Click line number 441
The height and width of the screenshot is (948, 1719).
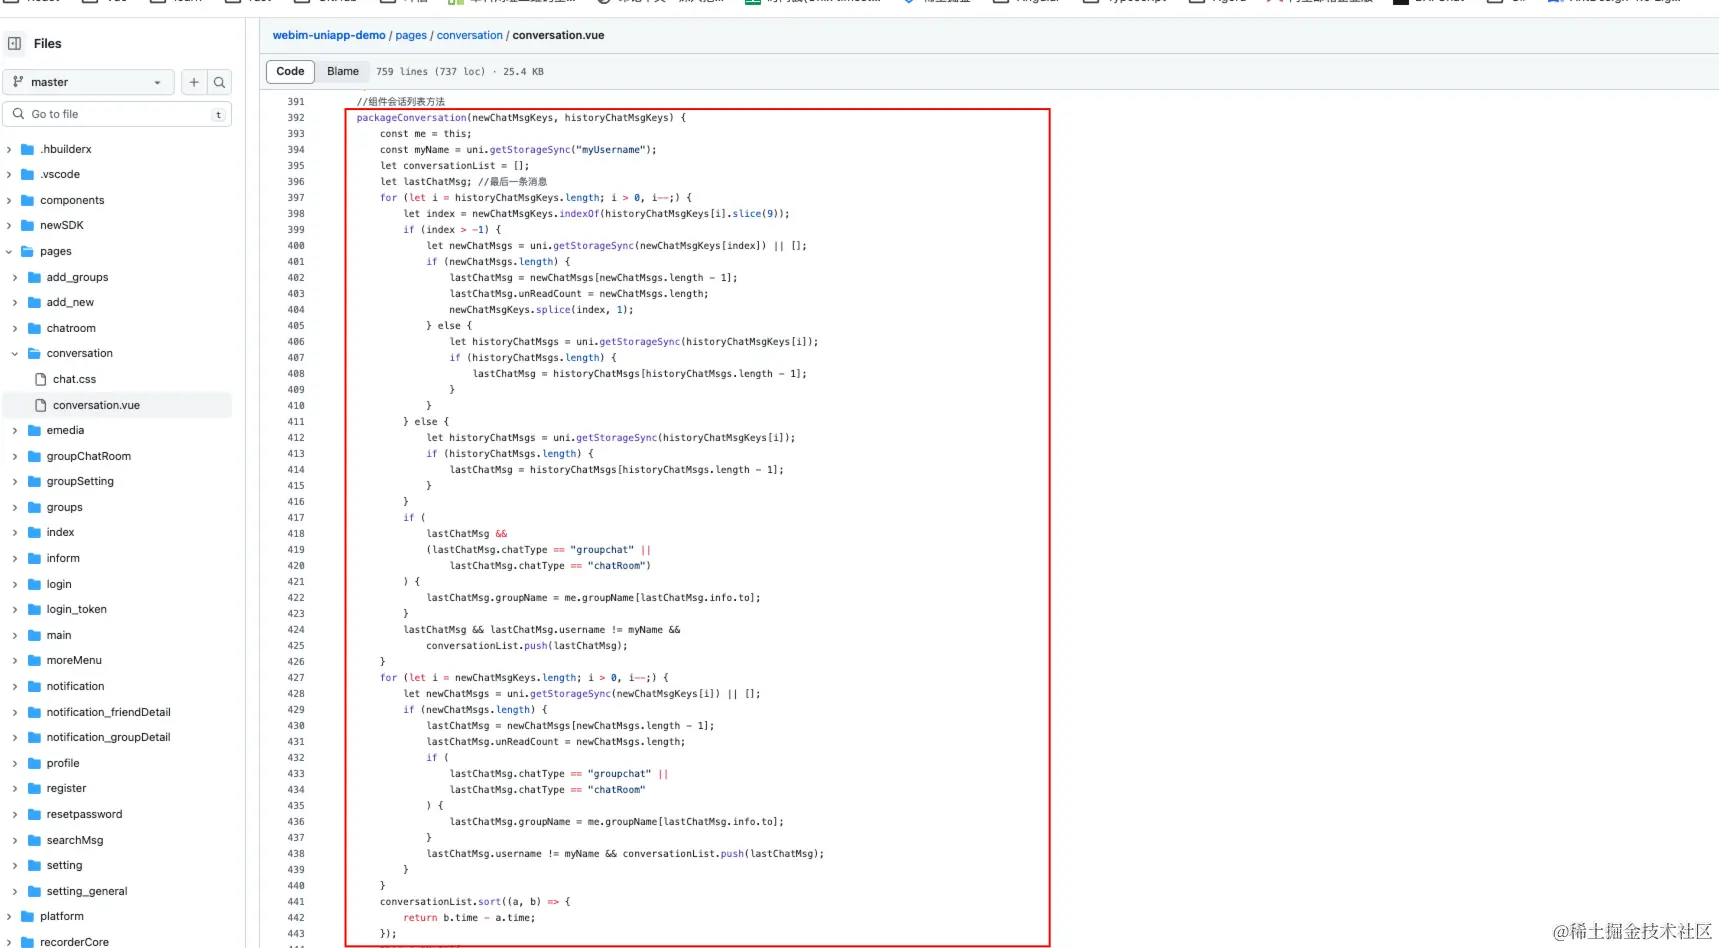tap(296, 901)
